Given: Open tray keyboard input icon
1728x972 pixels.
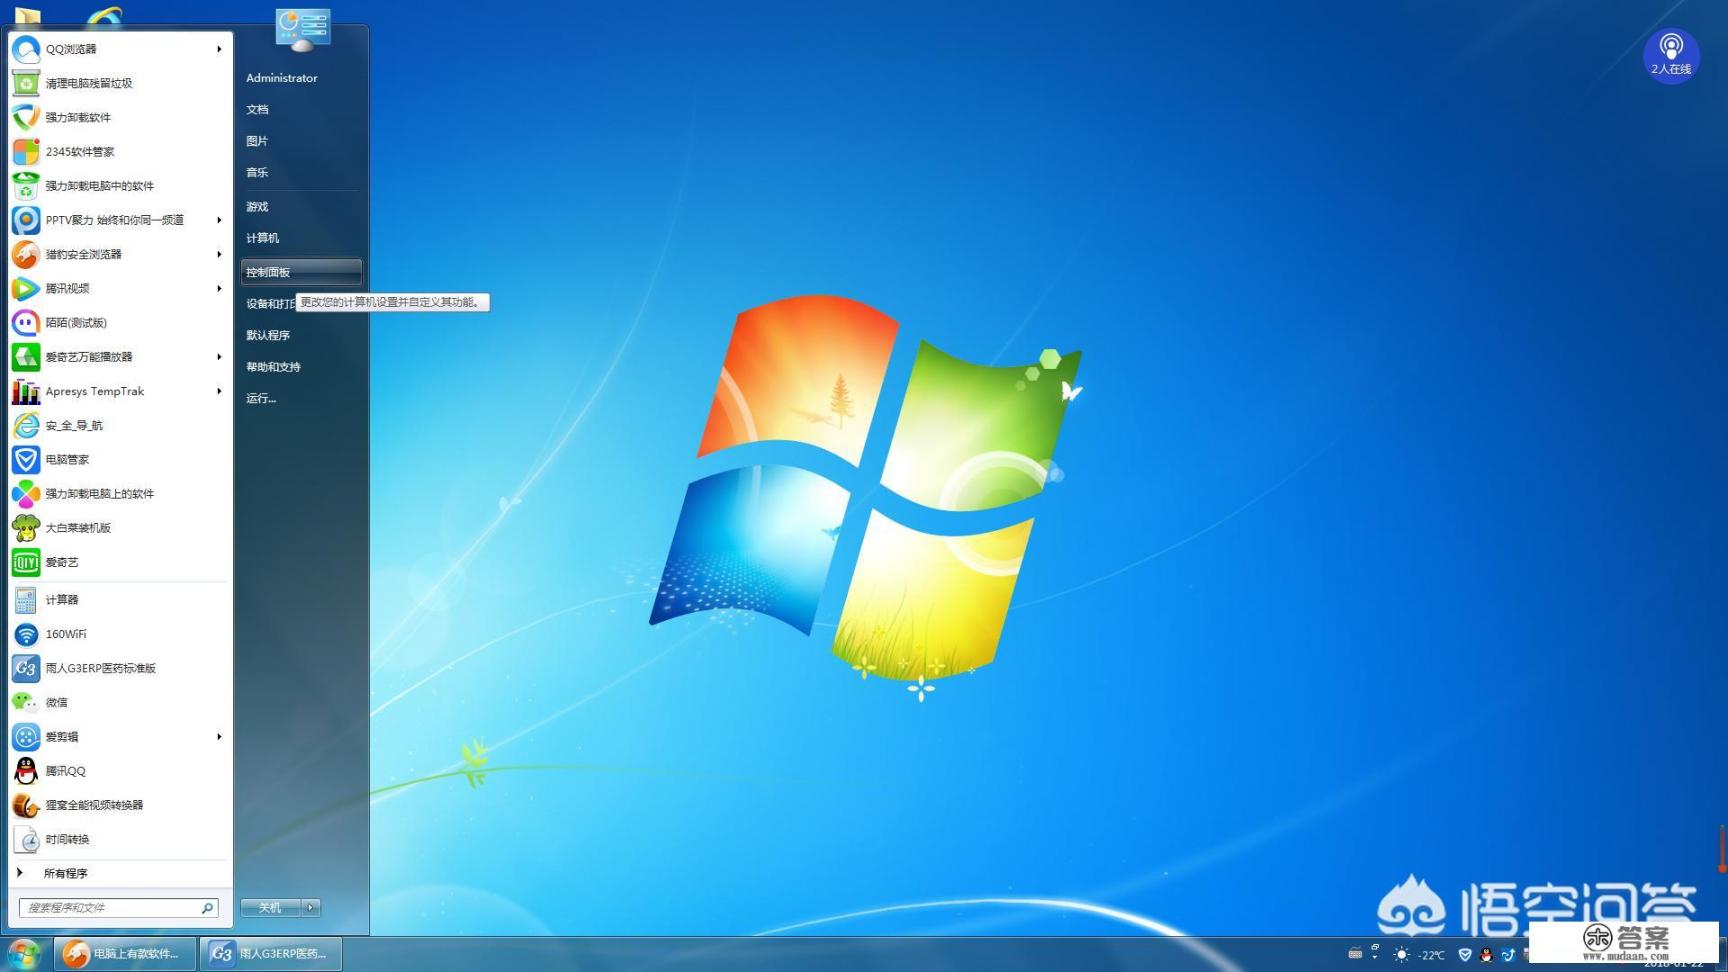Looking at the screenshot, I should coord(1355,954).
